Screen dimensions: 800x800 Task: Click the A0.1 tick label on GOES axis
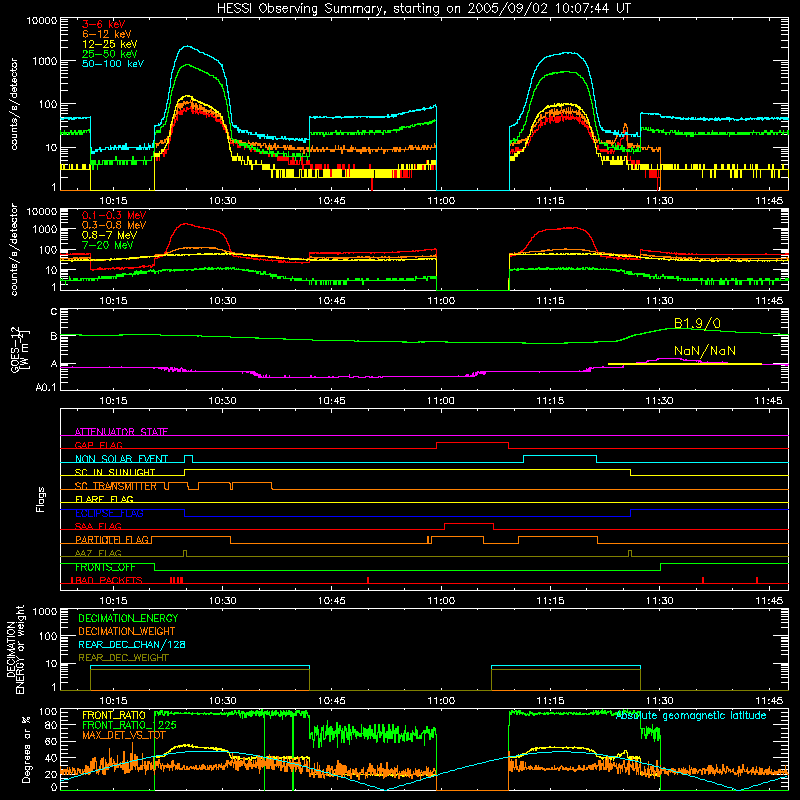click(x=46, y=388)
